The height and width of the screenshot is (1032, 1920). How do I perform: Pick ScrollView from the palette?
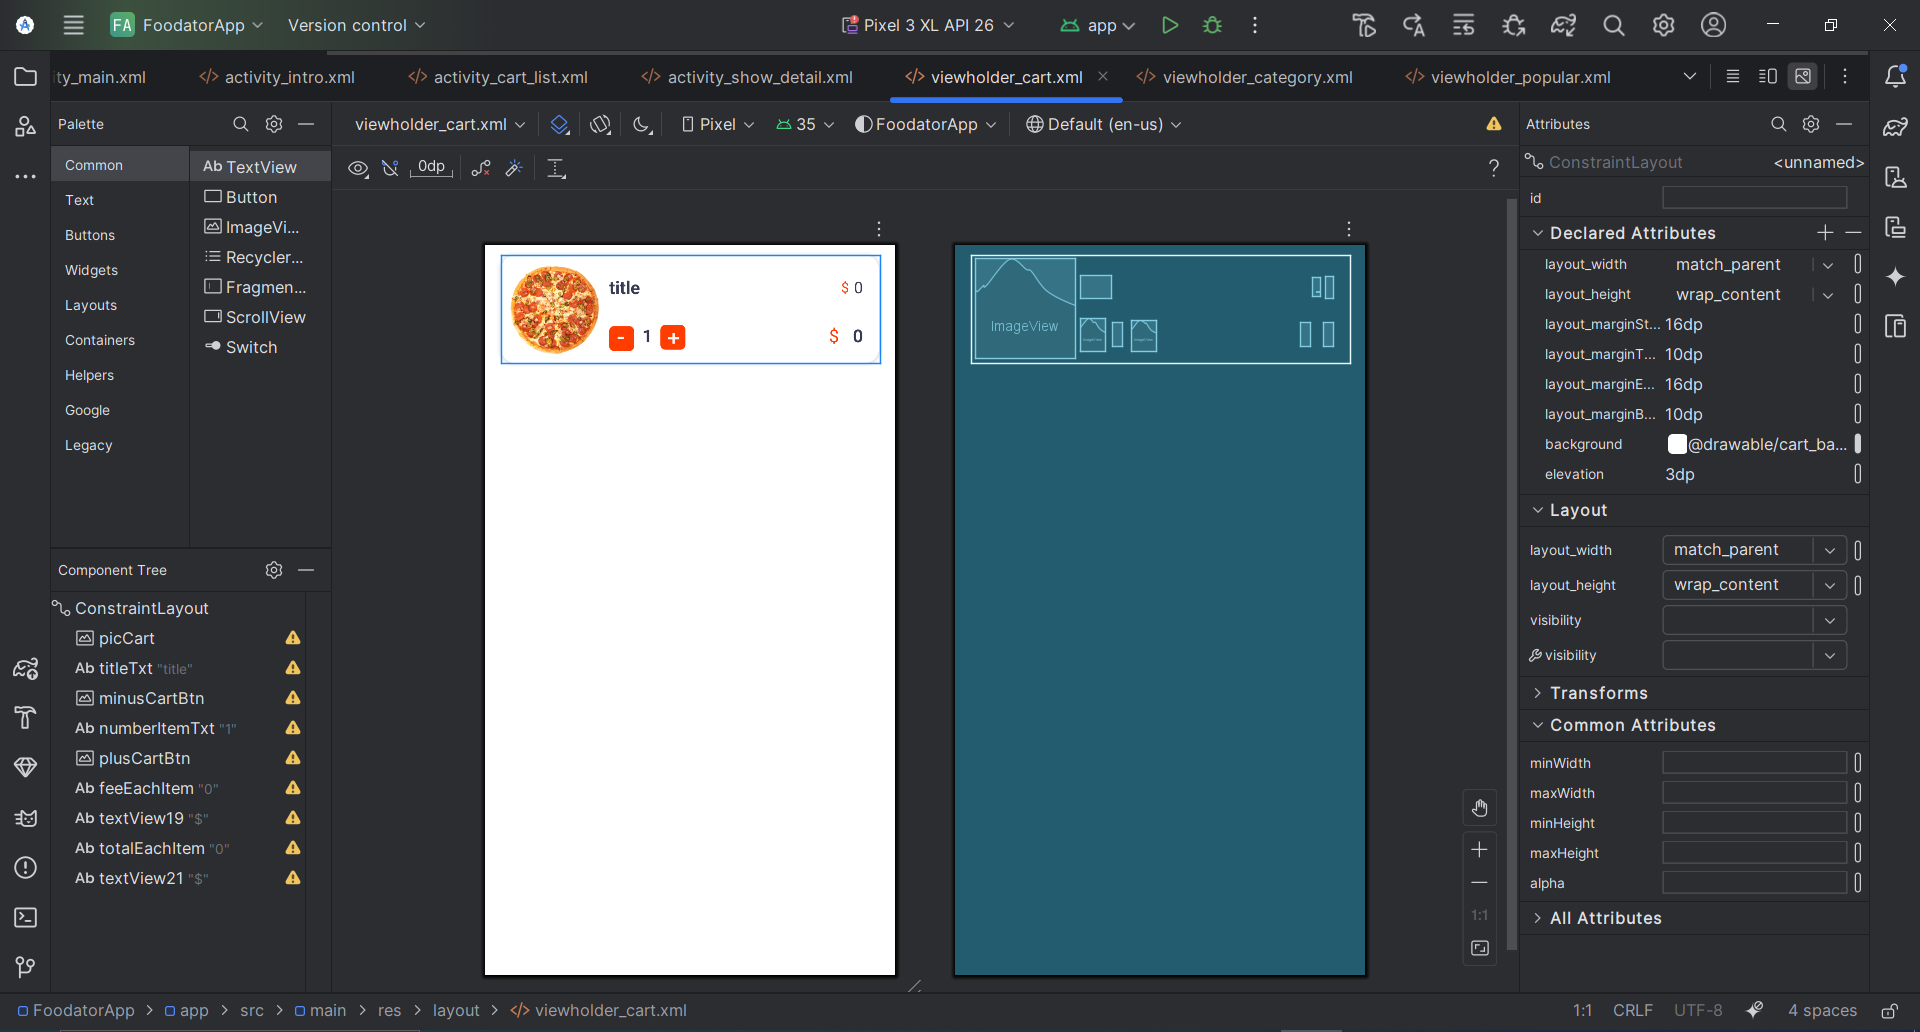coord(260,317)
